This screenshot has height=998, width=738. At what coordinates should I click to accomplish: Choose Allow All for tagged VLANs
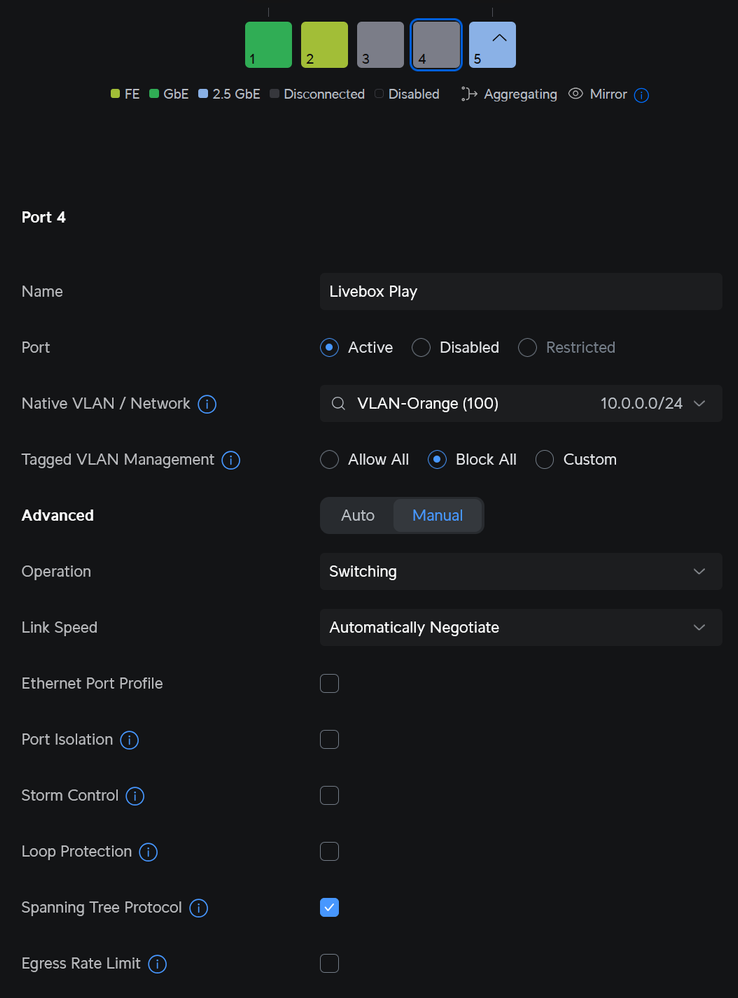[329, 460]
